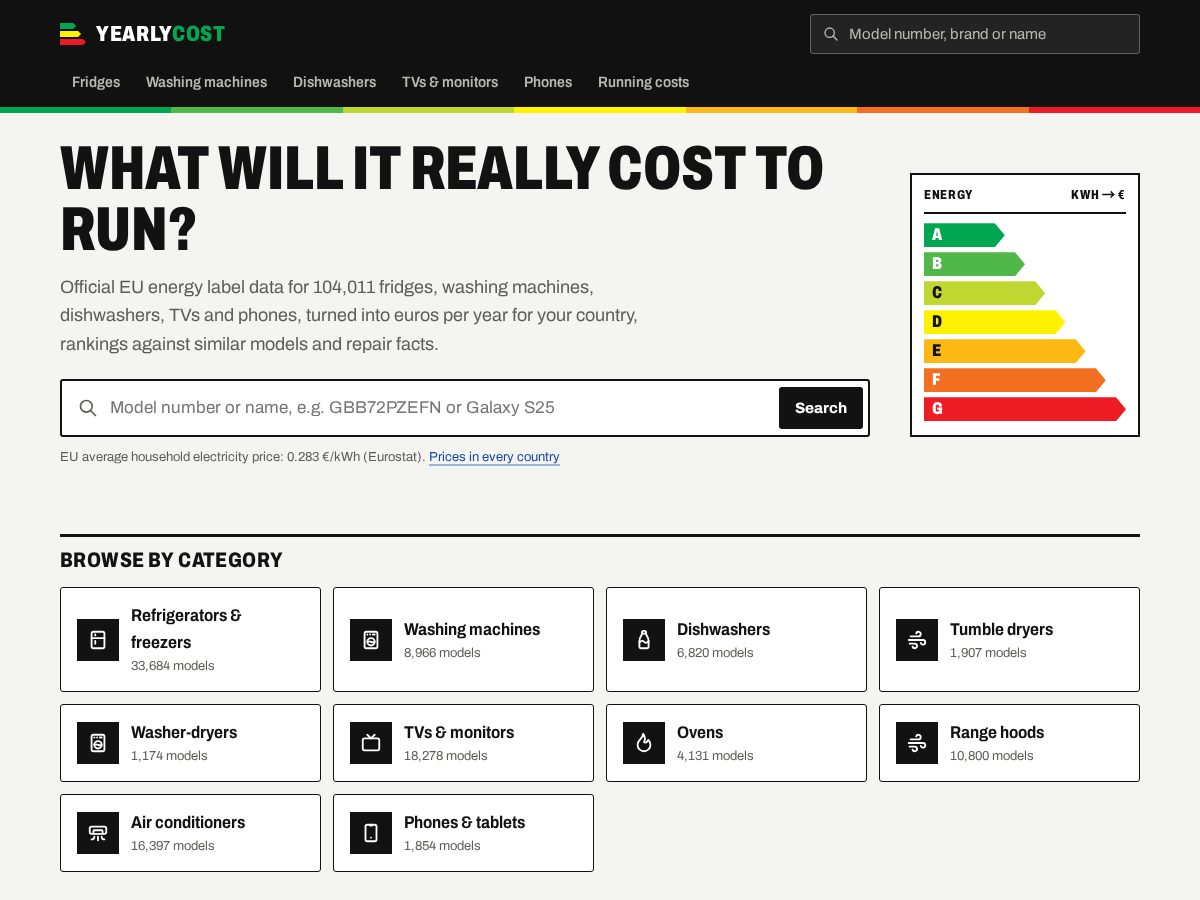This screenshot has width=1200, height=900.
Task: Click the search magnifier in header search
Action: [x=831, y=34]
